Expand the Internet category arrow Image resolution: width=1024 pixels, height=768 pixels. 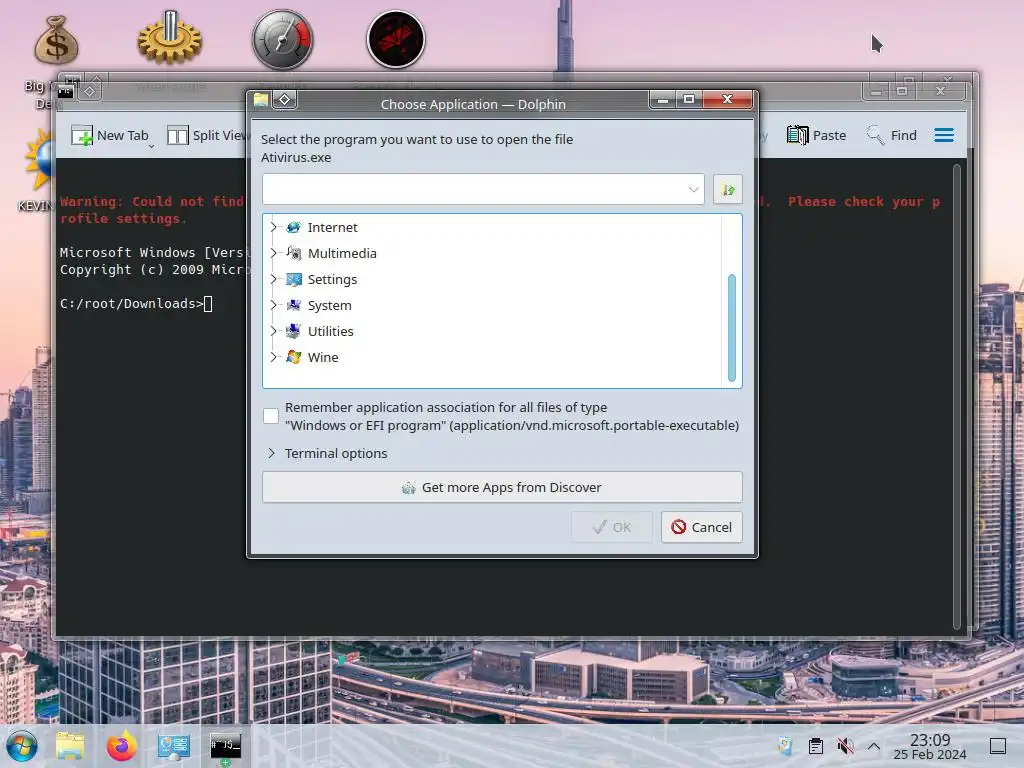[x=274, y=227]
